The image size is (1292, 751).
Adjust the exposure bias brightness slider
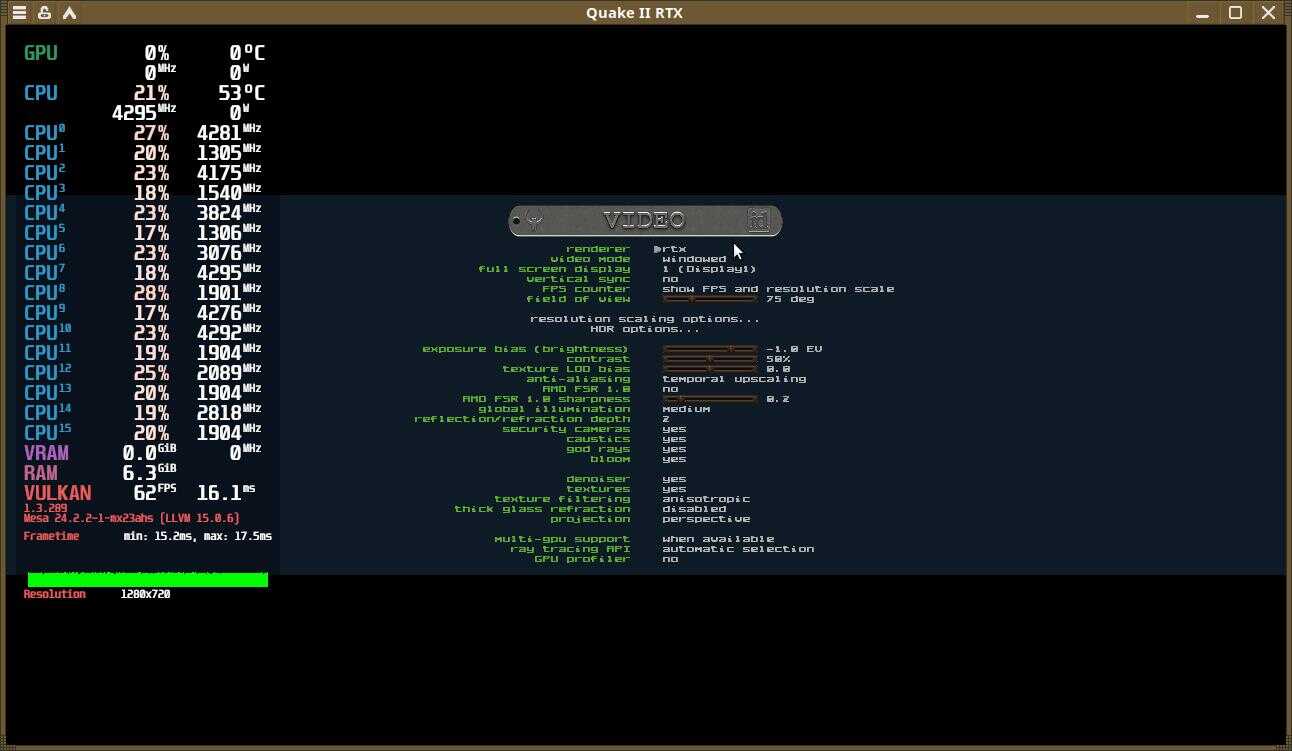pyautogui.click(x=710, y=349)
